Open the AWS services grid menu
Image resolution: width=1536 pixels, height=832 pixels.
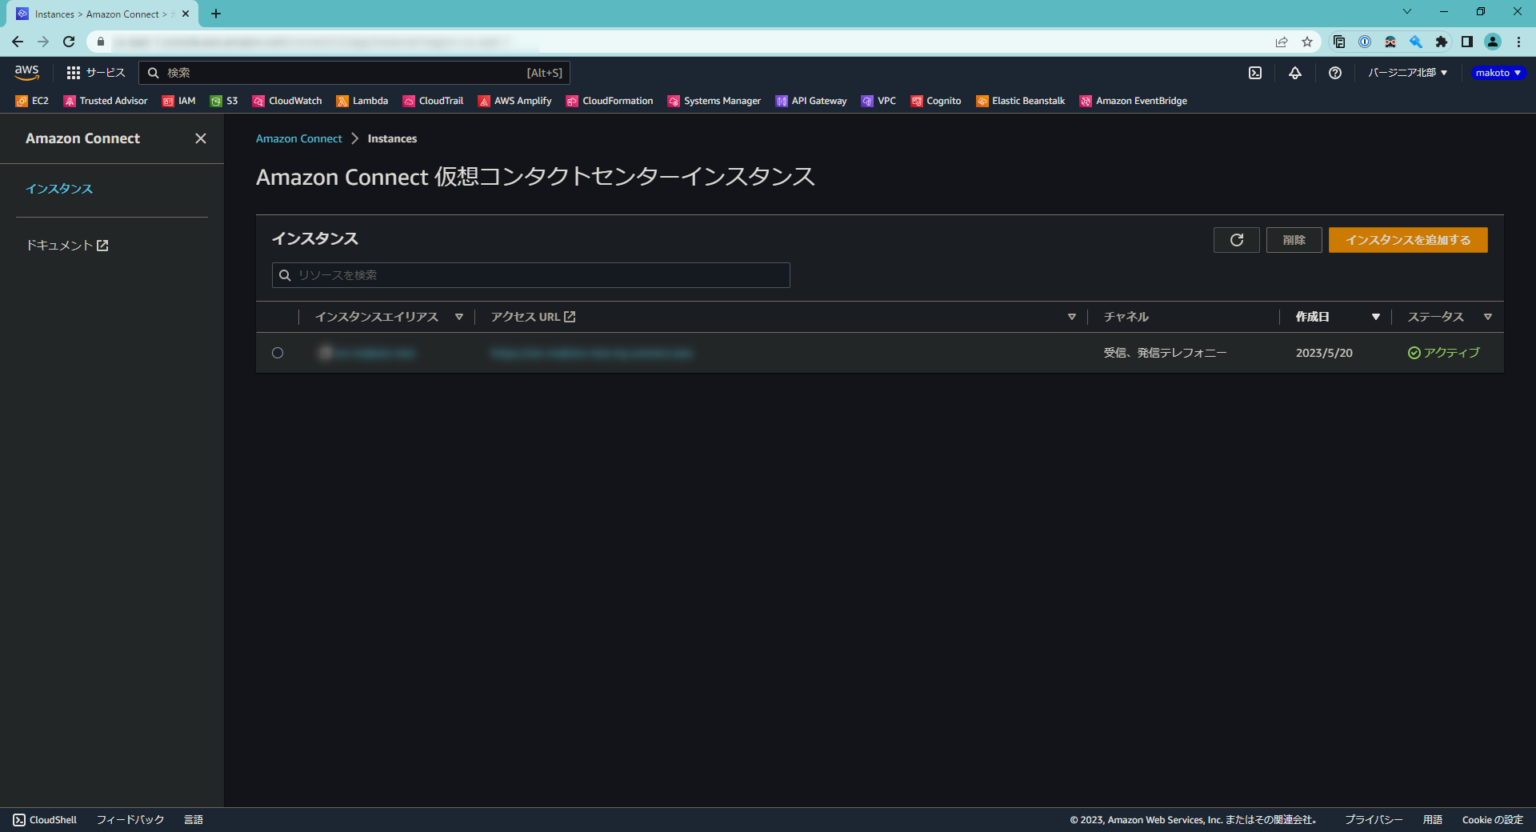click(72, 72)
